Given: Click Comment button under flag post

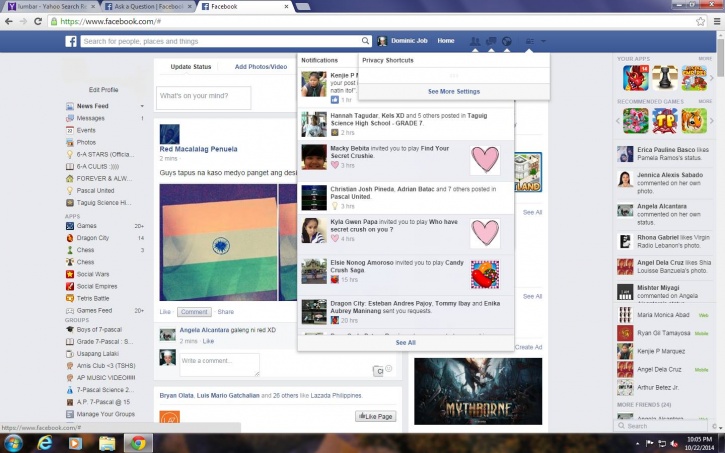Looking at the screenshot, I should click(x=194, y=312).
